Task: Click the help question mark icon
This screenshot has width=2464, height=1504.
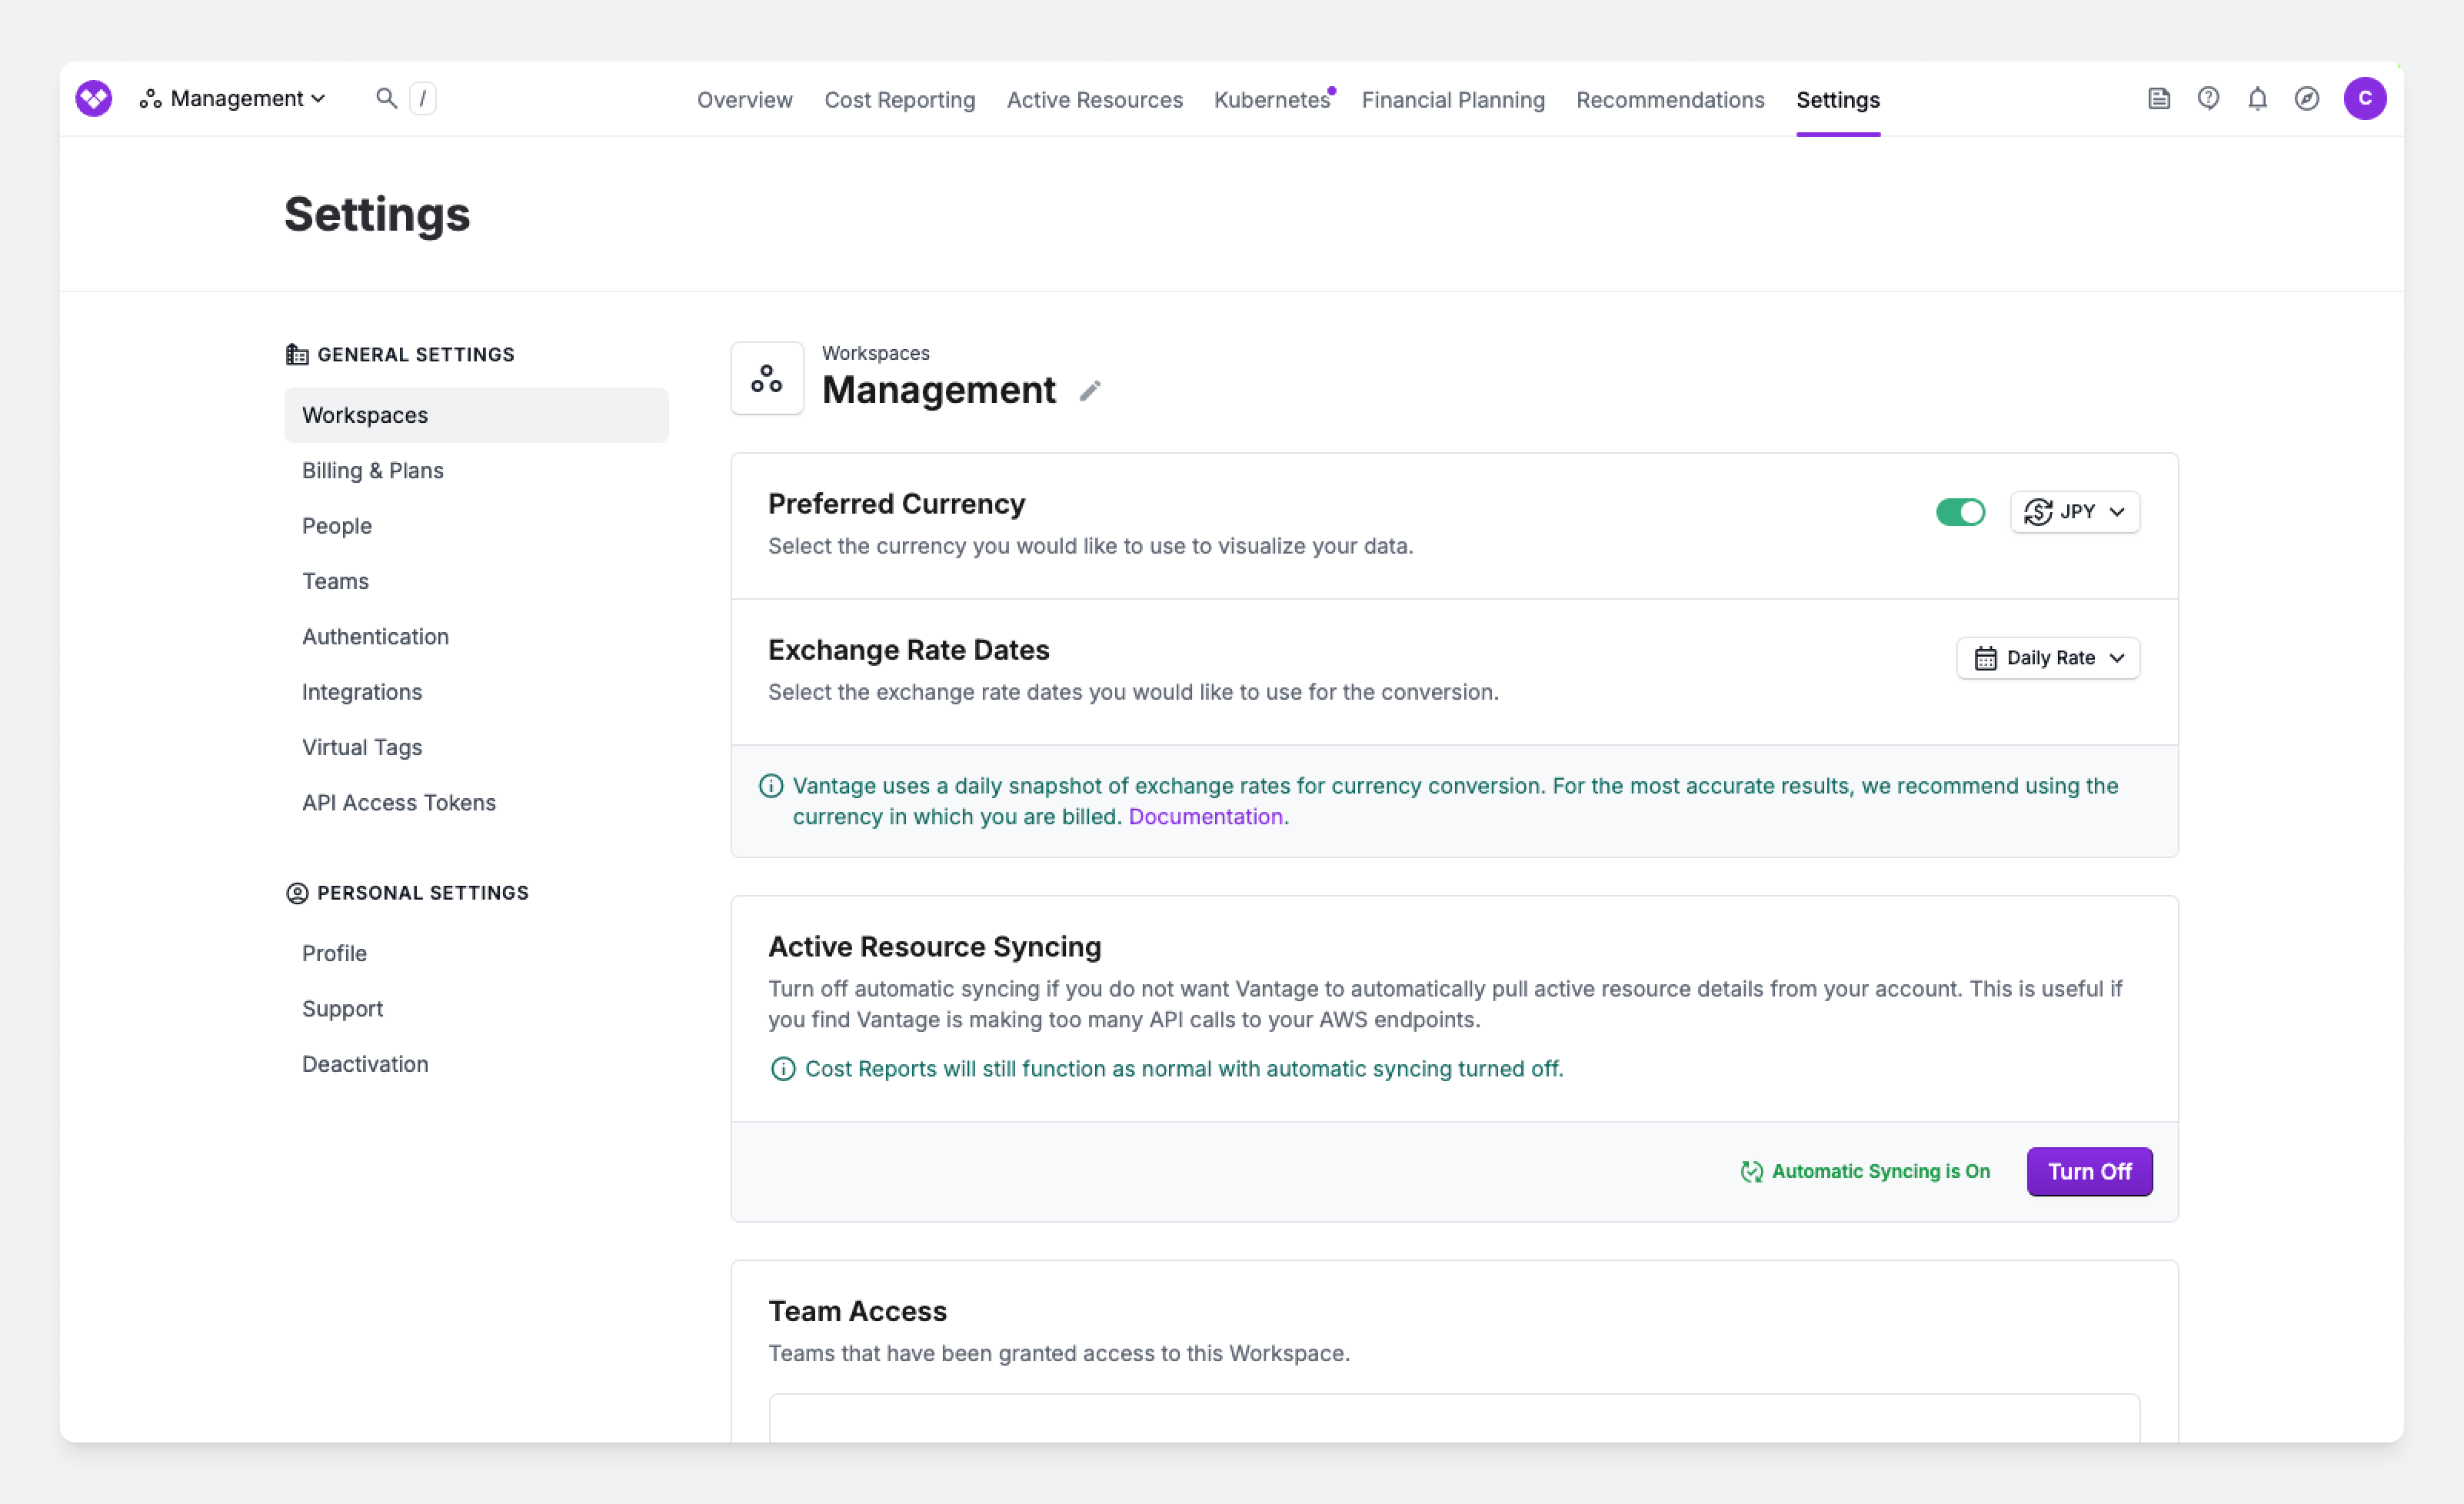Action: point(2208,98)
